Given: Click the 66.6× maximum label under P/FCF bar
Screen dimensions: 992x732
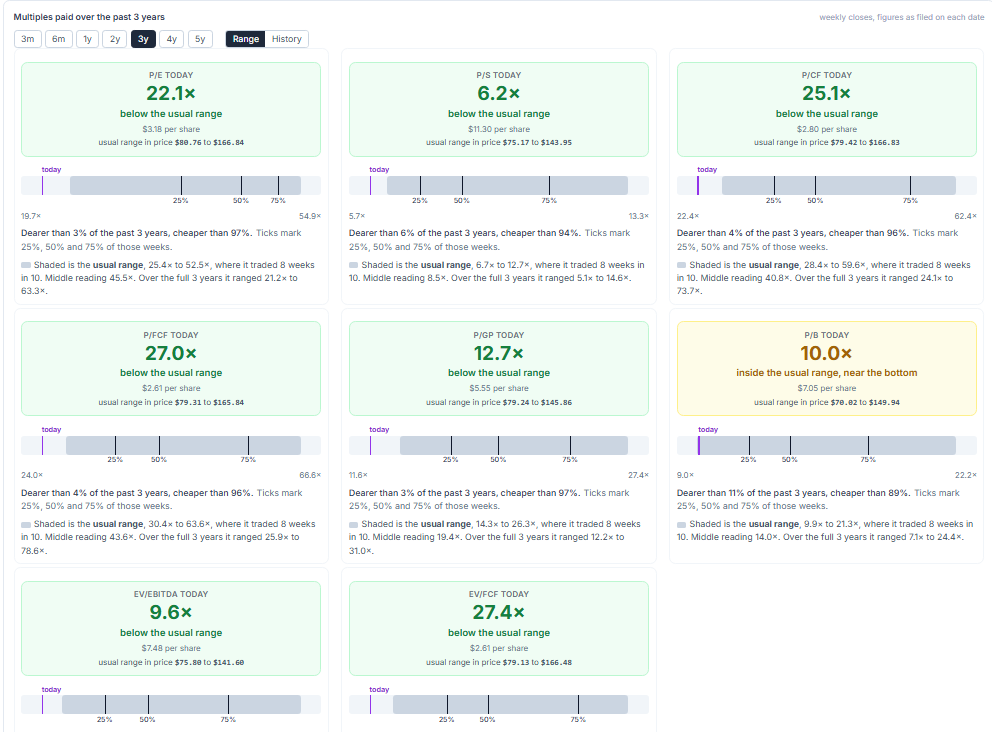Looking at the screenshot, I should (310, 475).
